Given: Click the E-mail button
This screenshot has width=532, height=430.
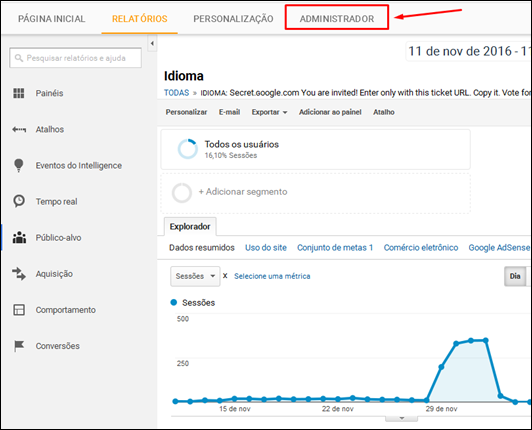Looking at the screenshot, I should click(x=229, y=112).
